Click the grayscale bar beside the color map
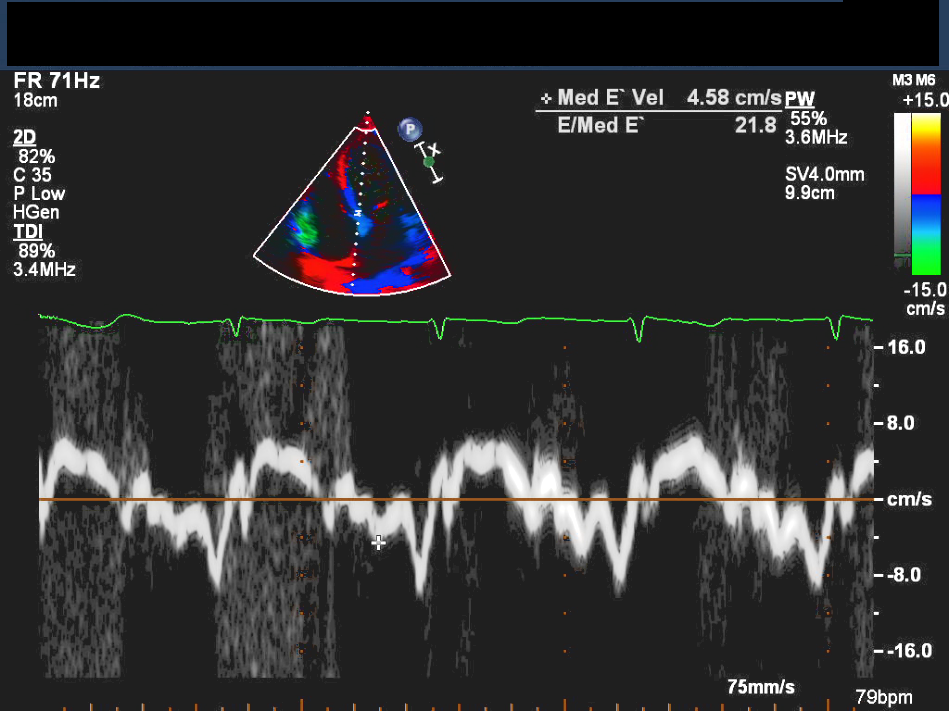Screen dimensions: 949x711 pos(904,190)
